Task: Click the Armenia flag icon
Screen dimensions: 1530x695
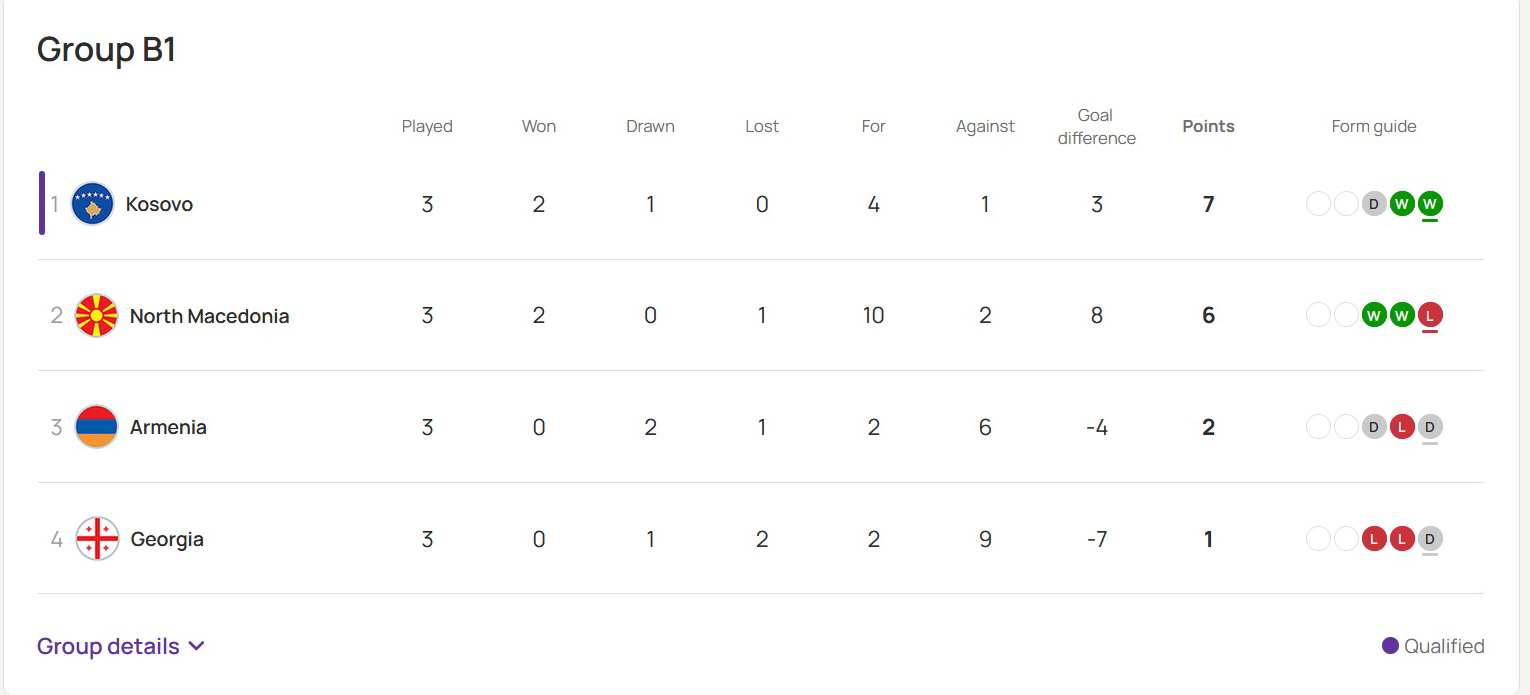Action: click(x=96, y=427)
